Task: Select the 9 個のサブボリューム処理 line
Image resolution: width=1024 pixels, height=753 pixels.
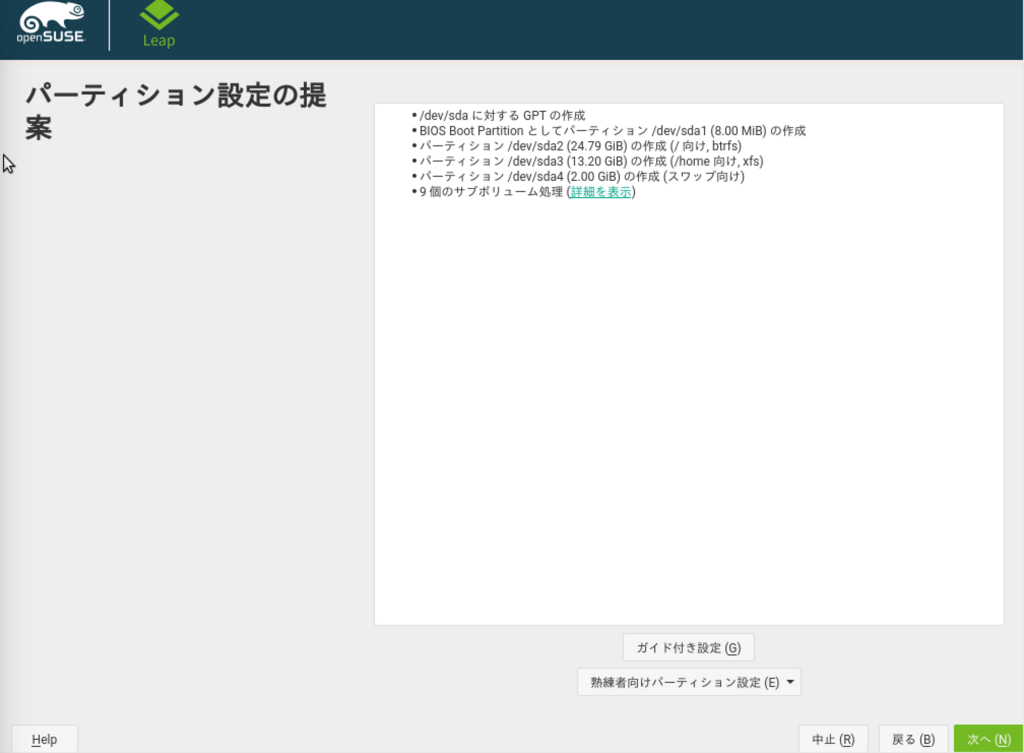Action: tap(524, 192)
